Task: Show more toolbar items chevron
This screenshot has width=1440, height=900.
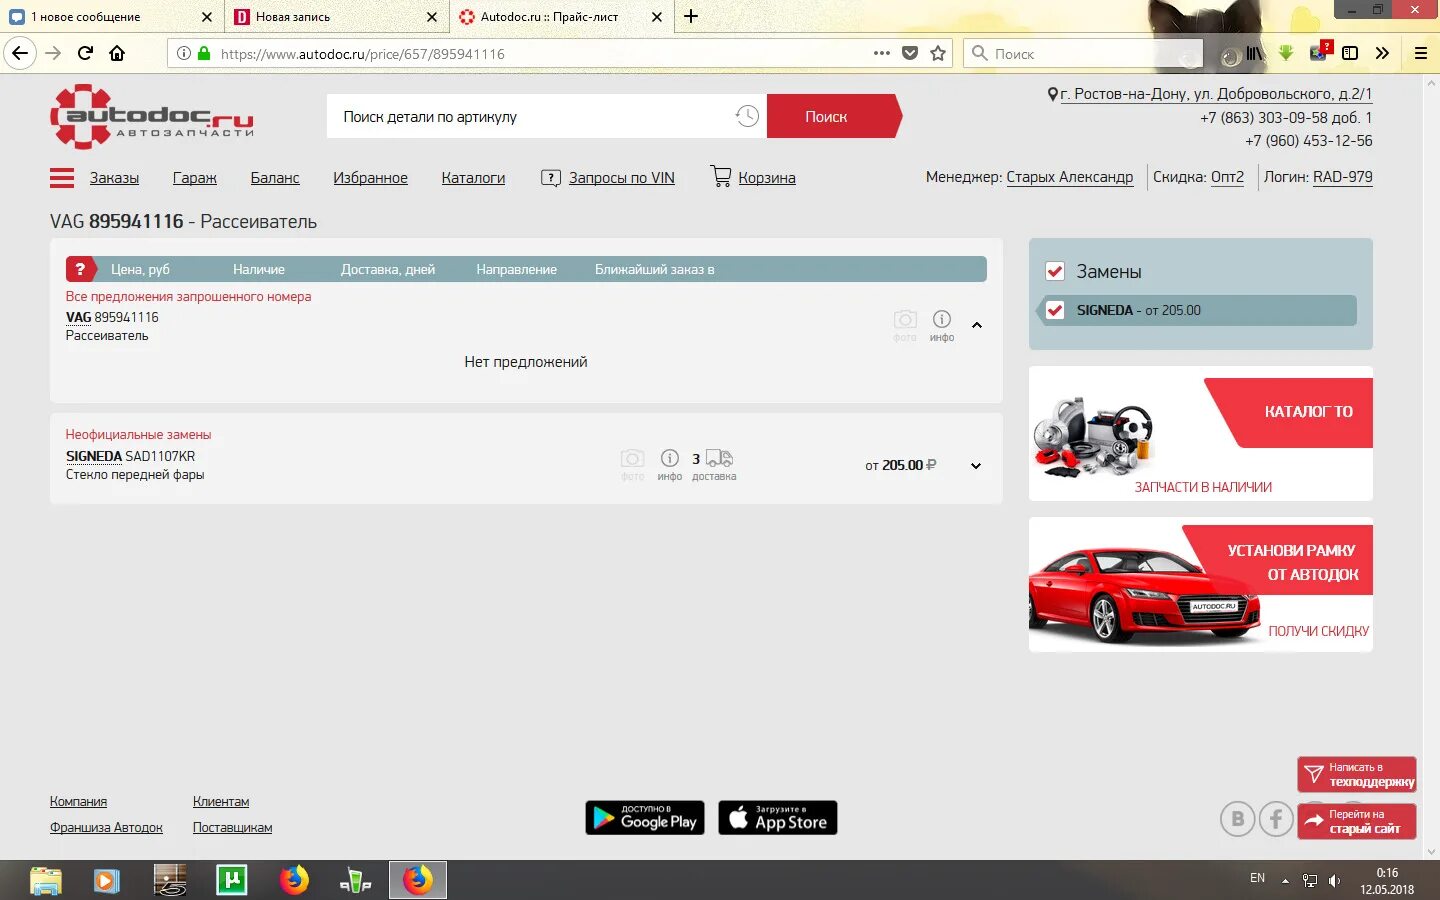Action: 1382,53
